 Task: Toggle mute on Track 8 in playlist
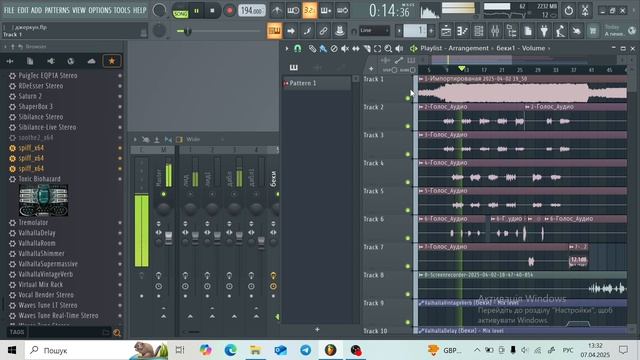[x=407, y=294]
